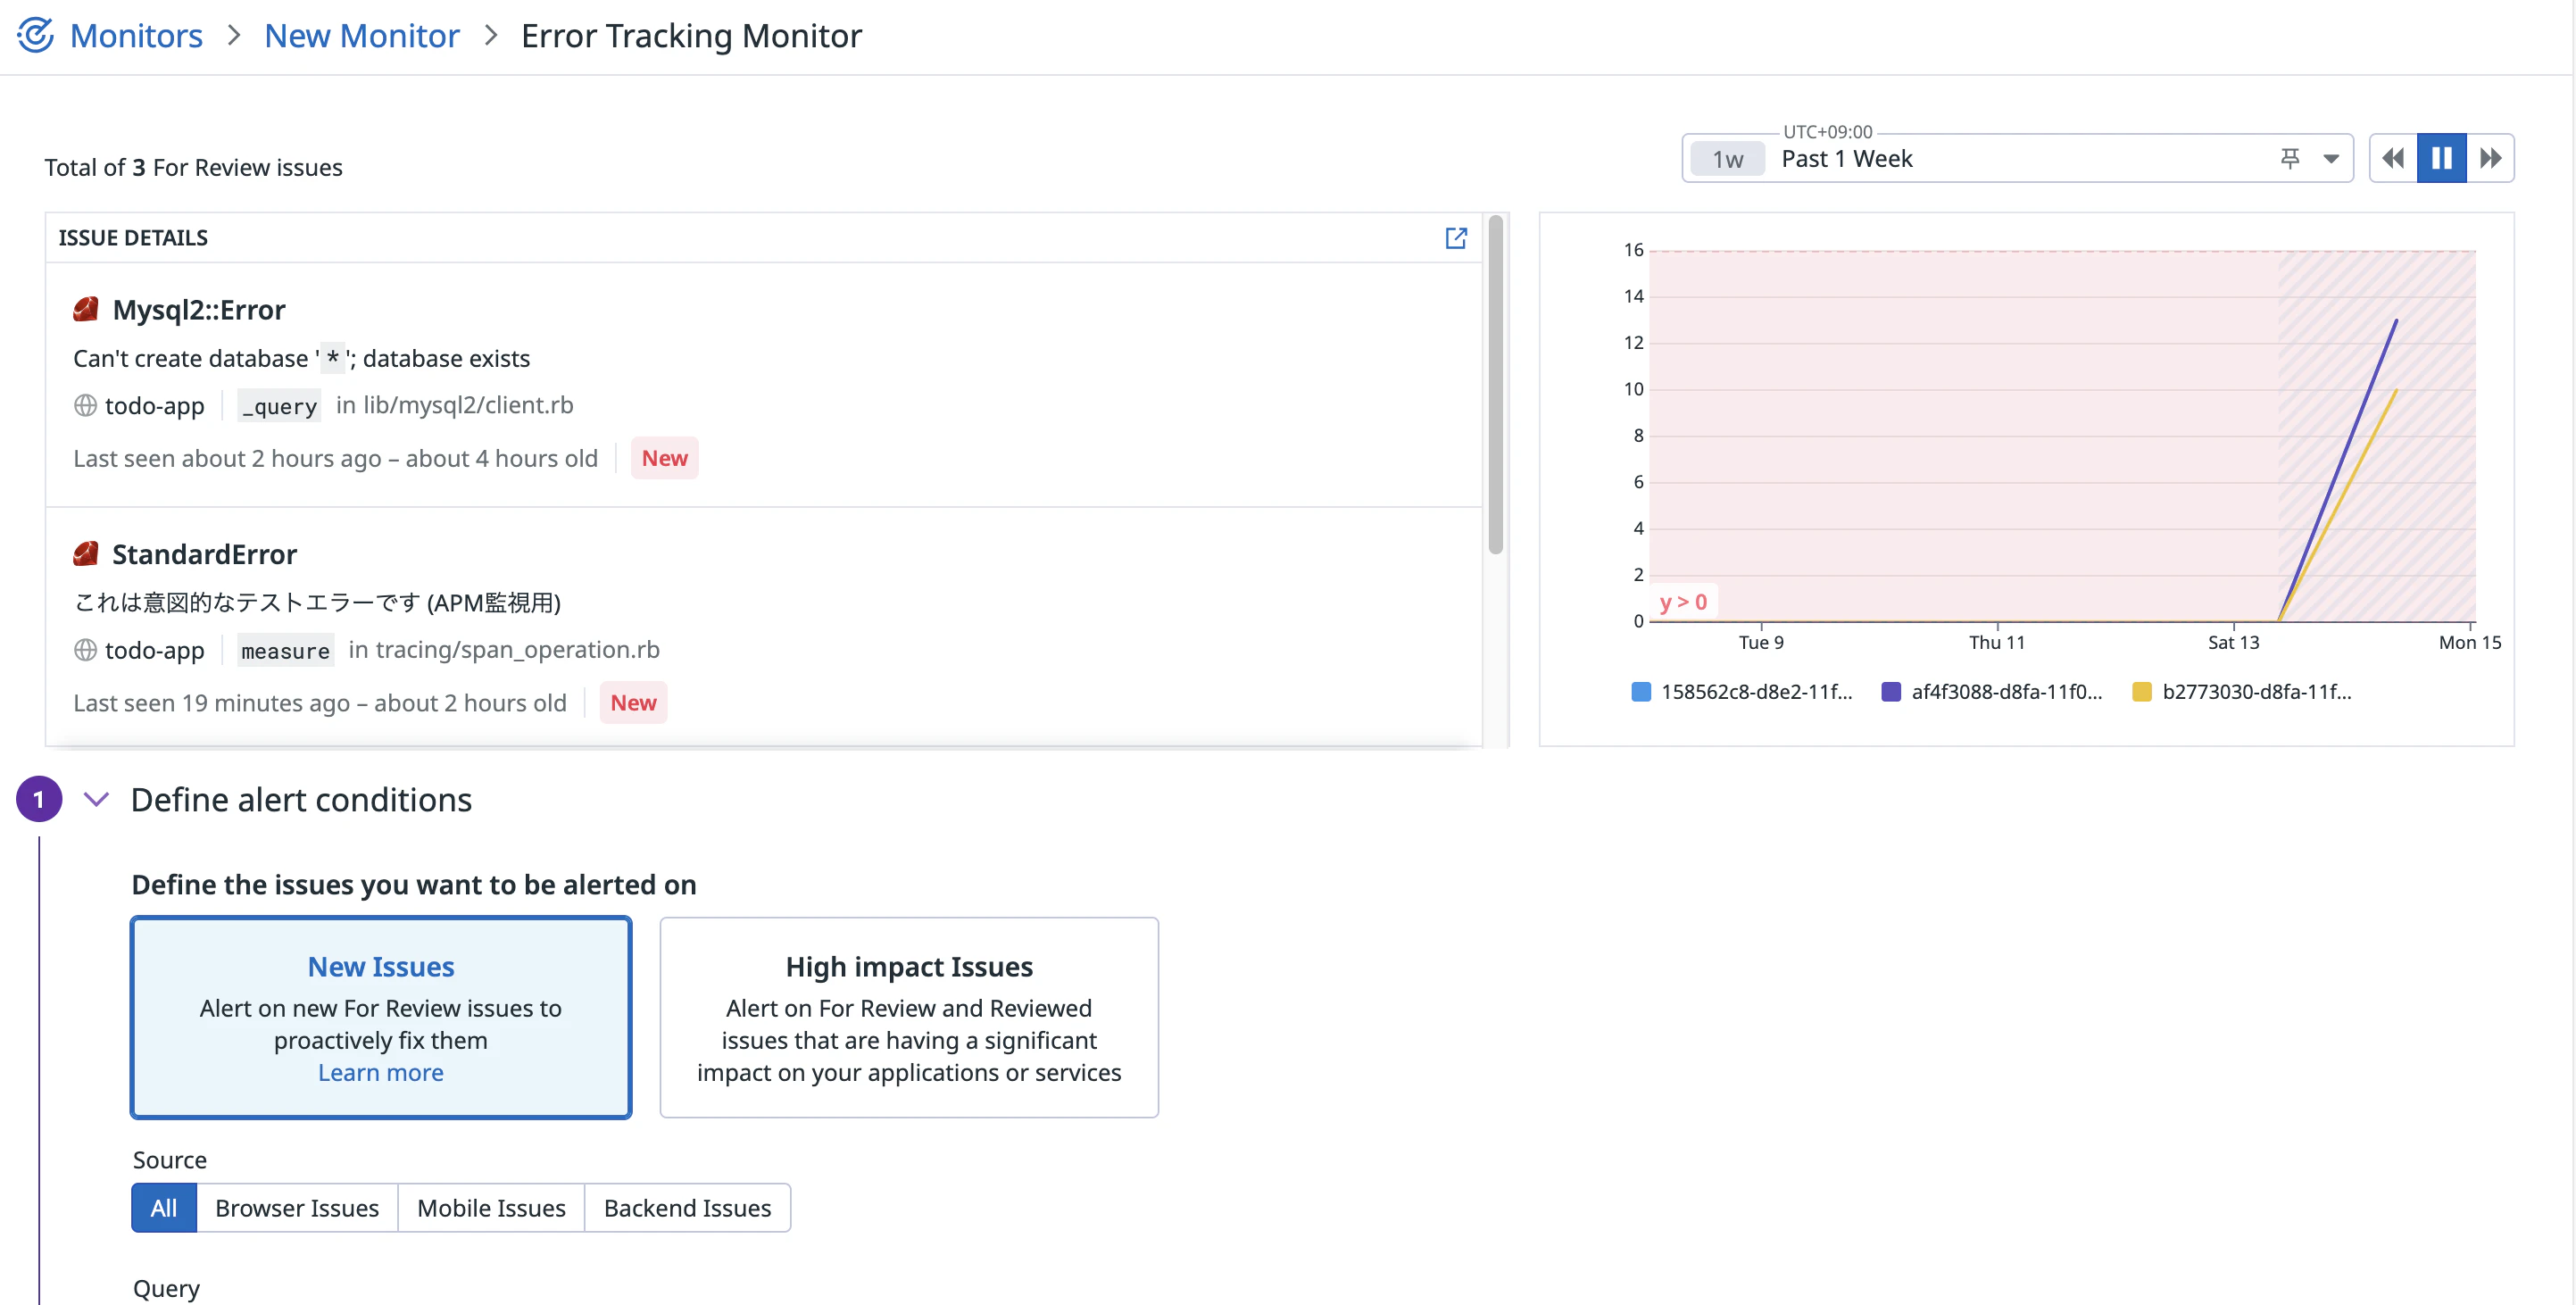Switch source to Mobile Issues
This screenshot has width=2576, height=1305.
click(491, 1208)
